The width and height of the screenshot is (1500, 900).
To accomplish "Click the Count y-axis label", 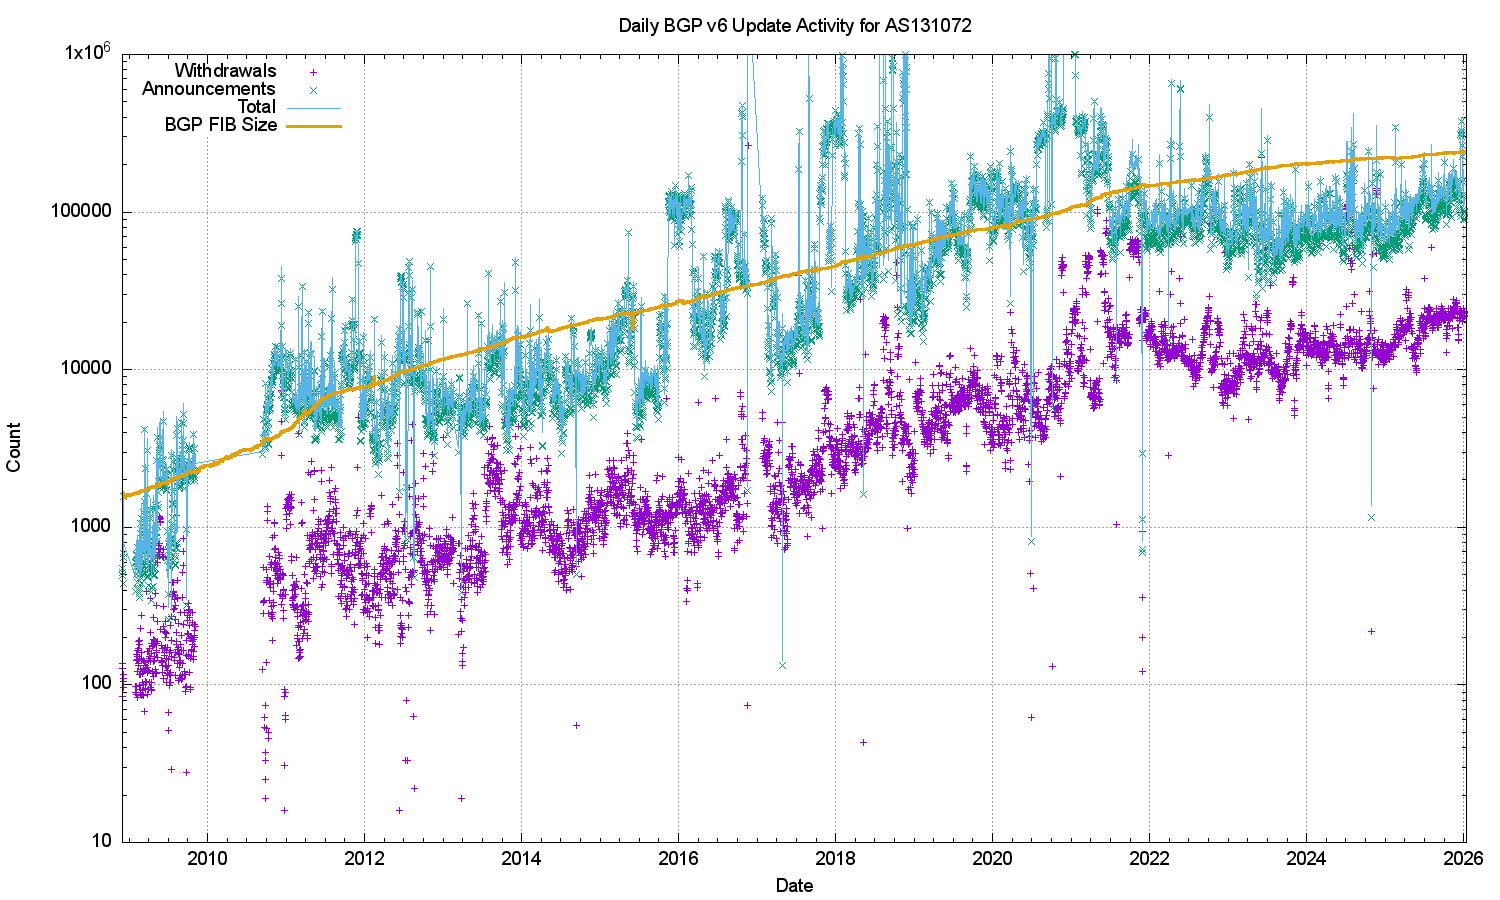I will [x=14, y=447].
